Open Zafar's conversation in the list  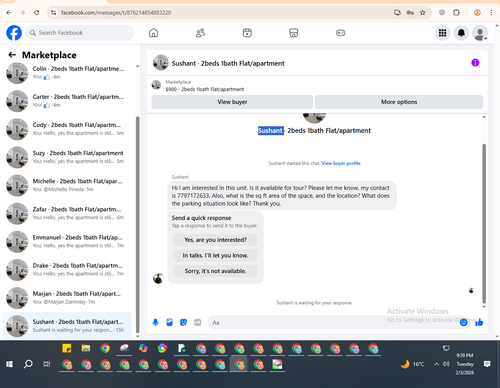click(x=68, y=214)
